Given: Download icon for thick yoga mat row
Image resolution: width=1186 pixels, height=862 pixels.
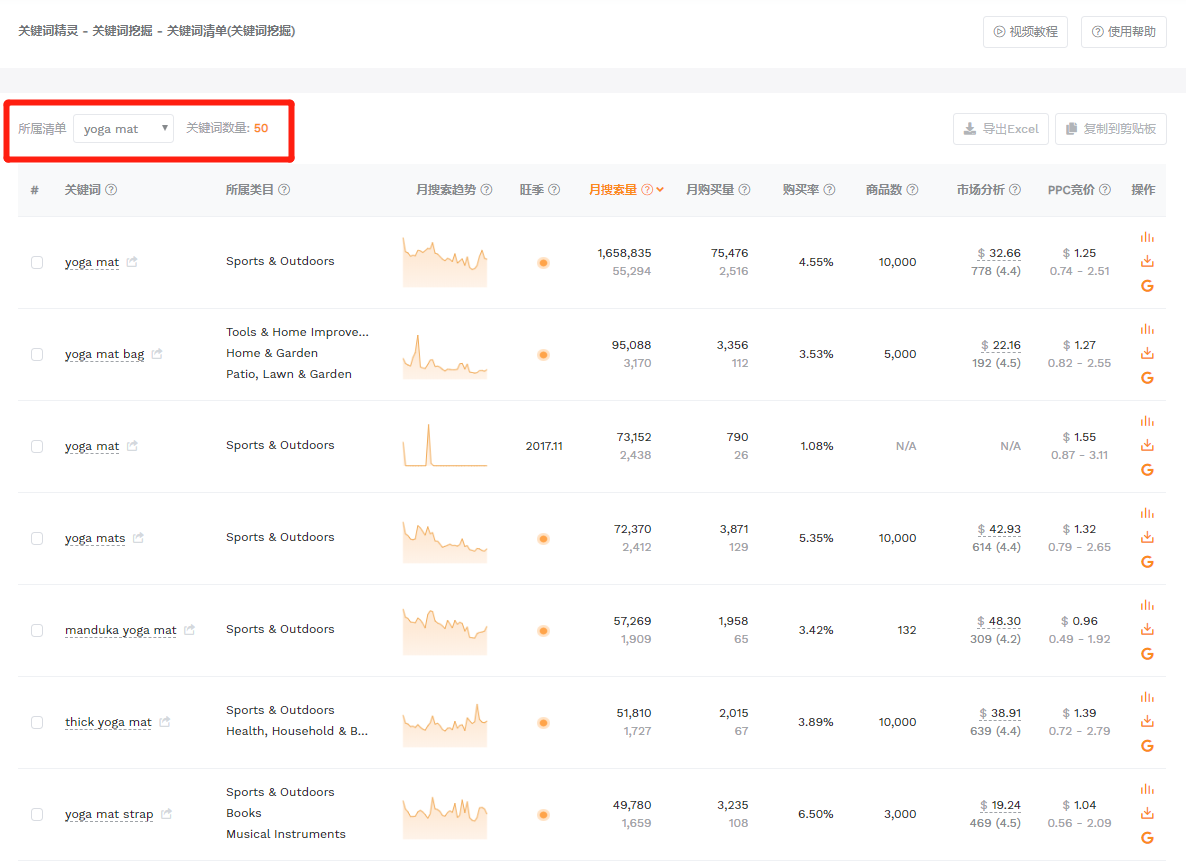Looking at the screenshot, I should click(1147, 721).
